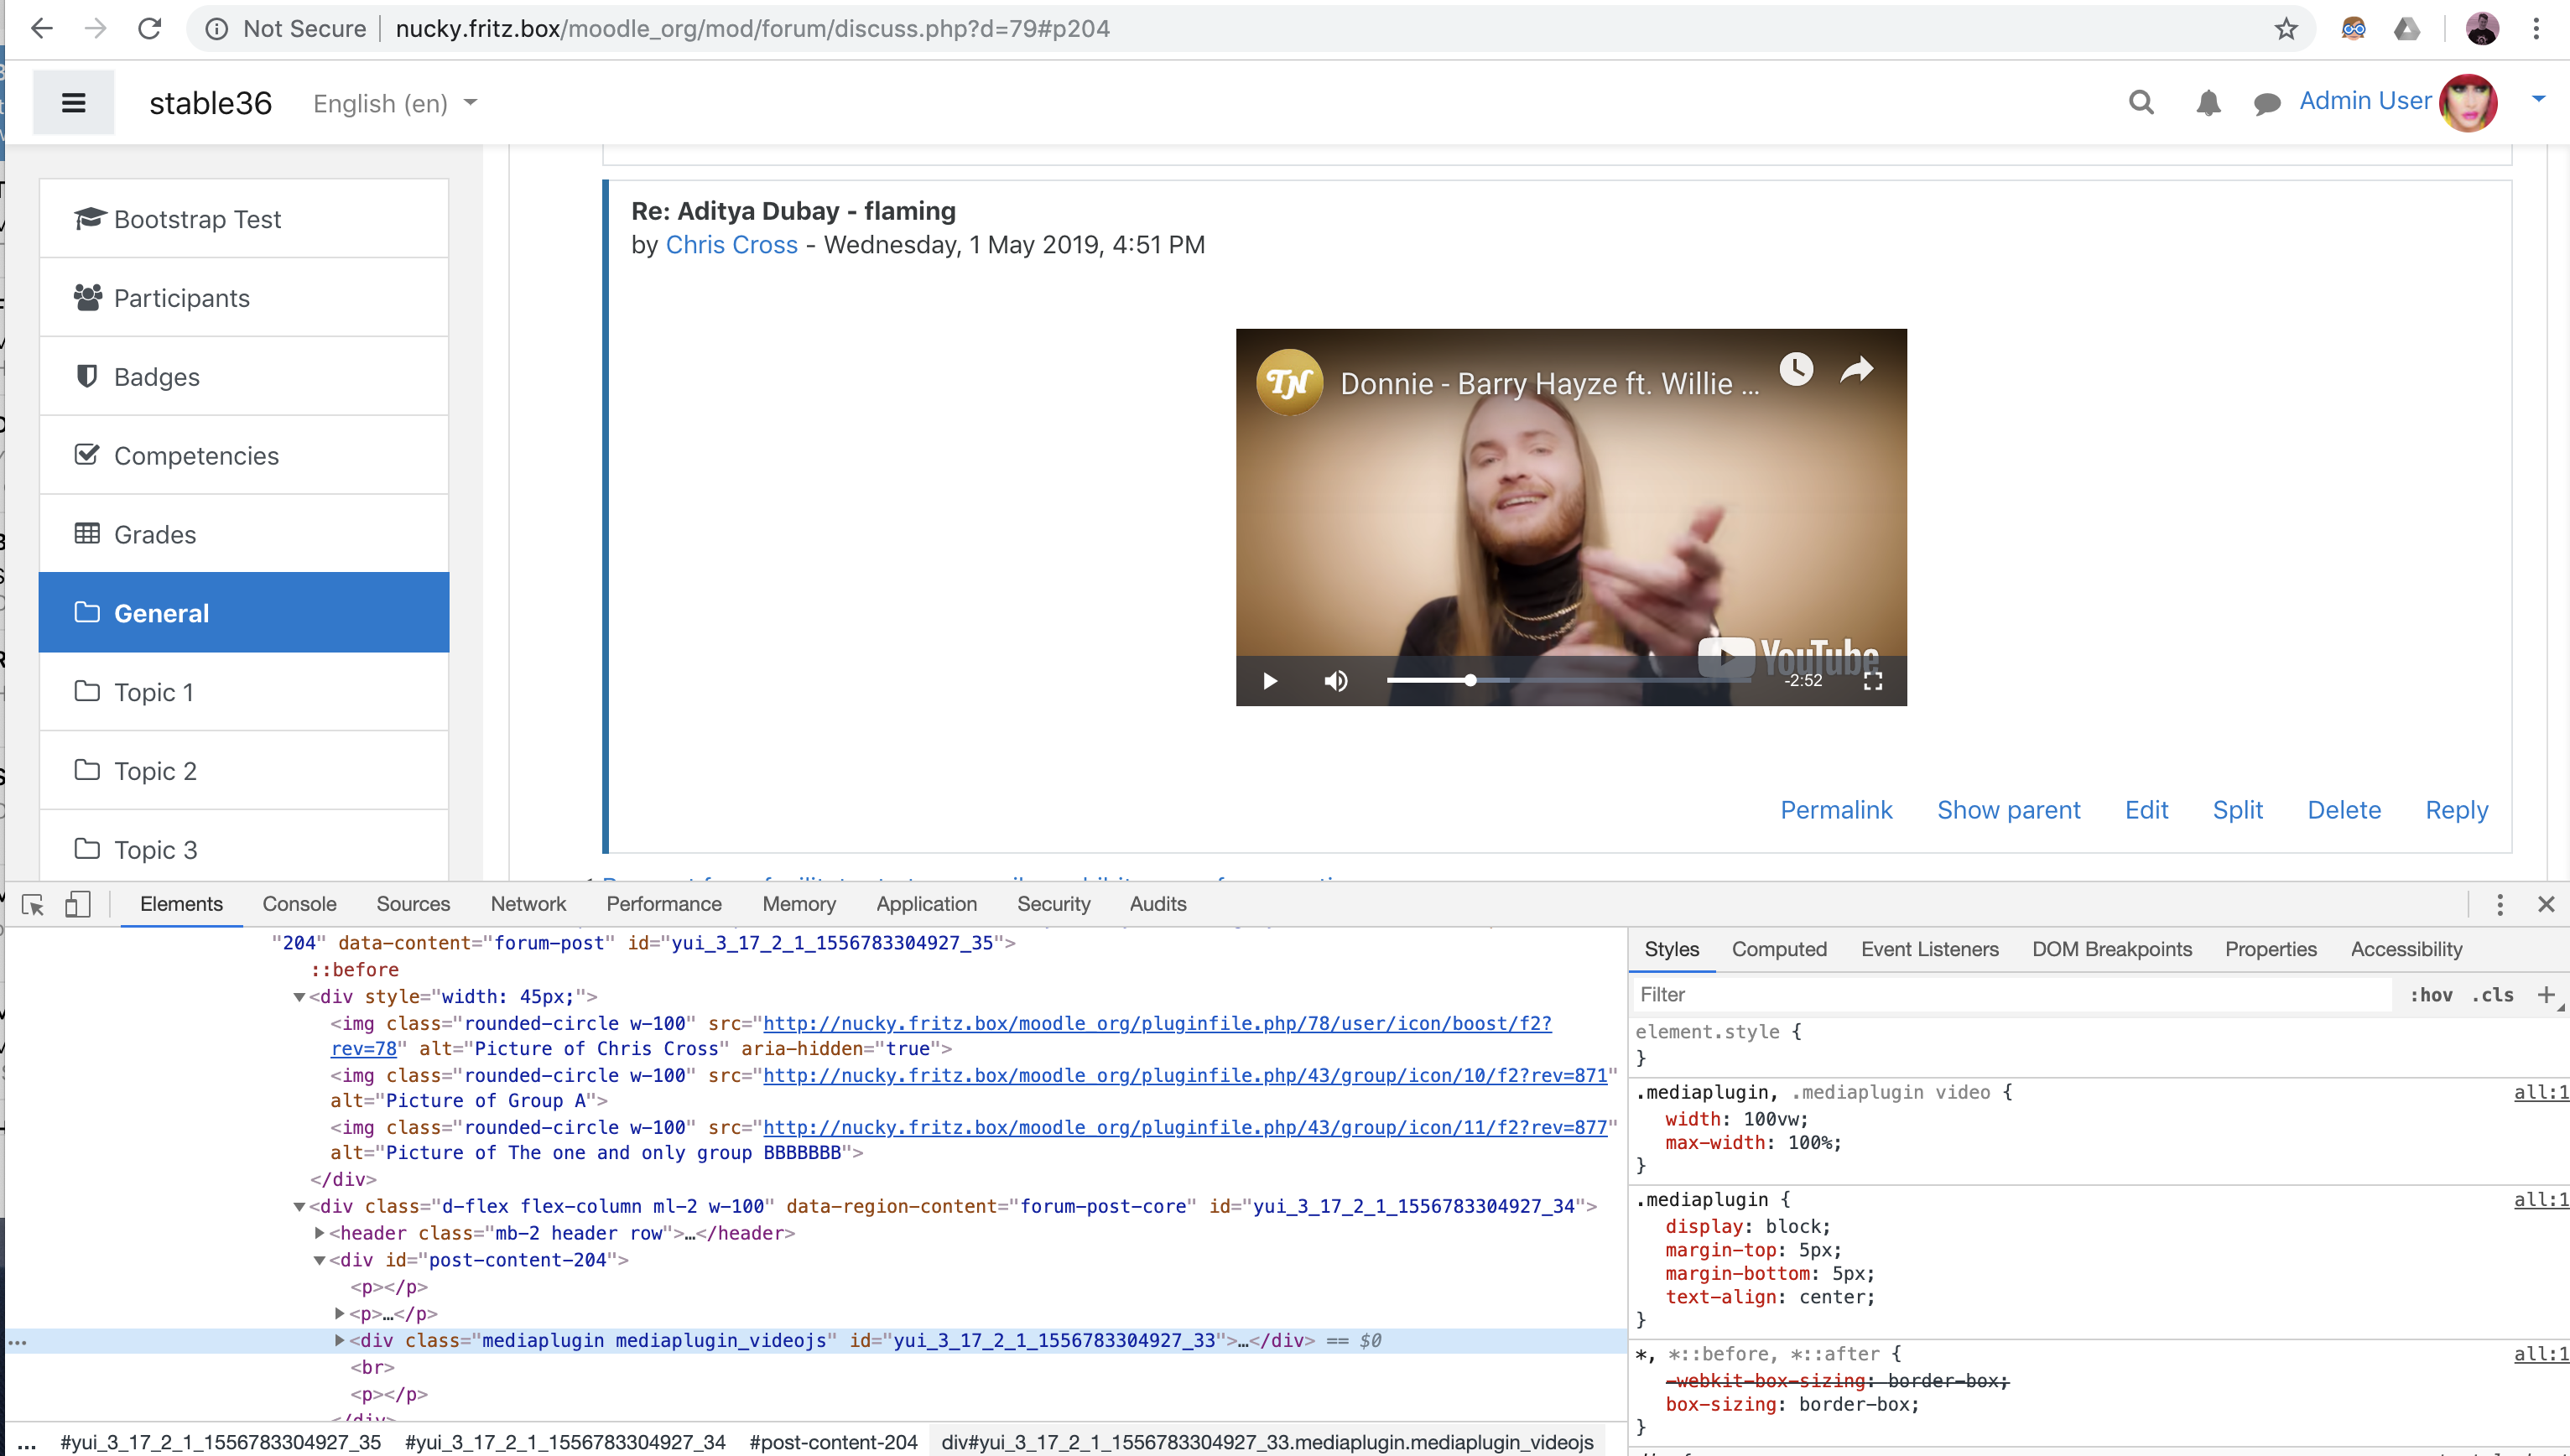Viewport: 2570px width, 1456px height.
Task: Split the discussion at this post
Action: tap(2237, 810)
